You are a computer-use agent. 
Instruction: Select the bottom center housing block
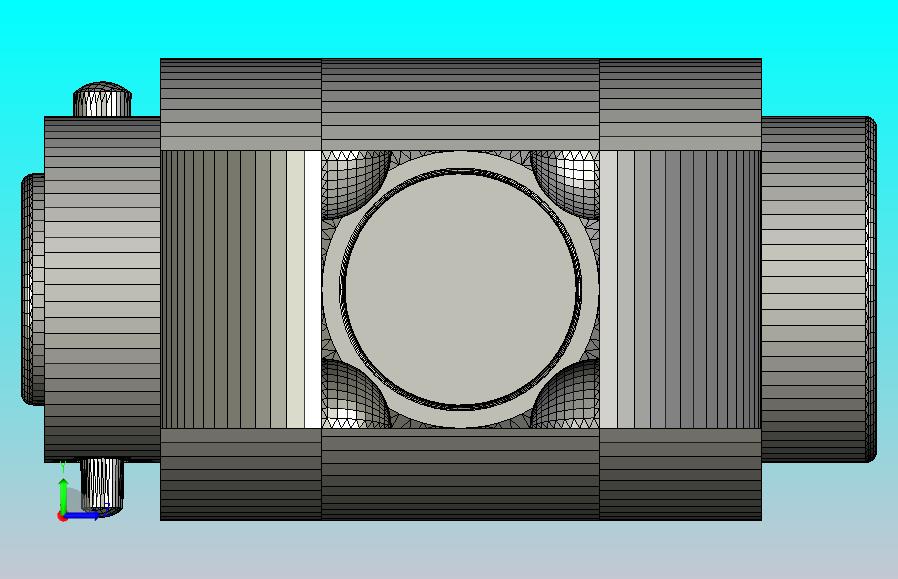(460, 474)
